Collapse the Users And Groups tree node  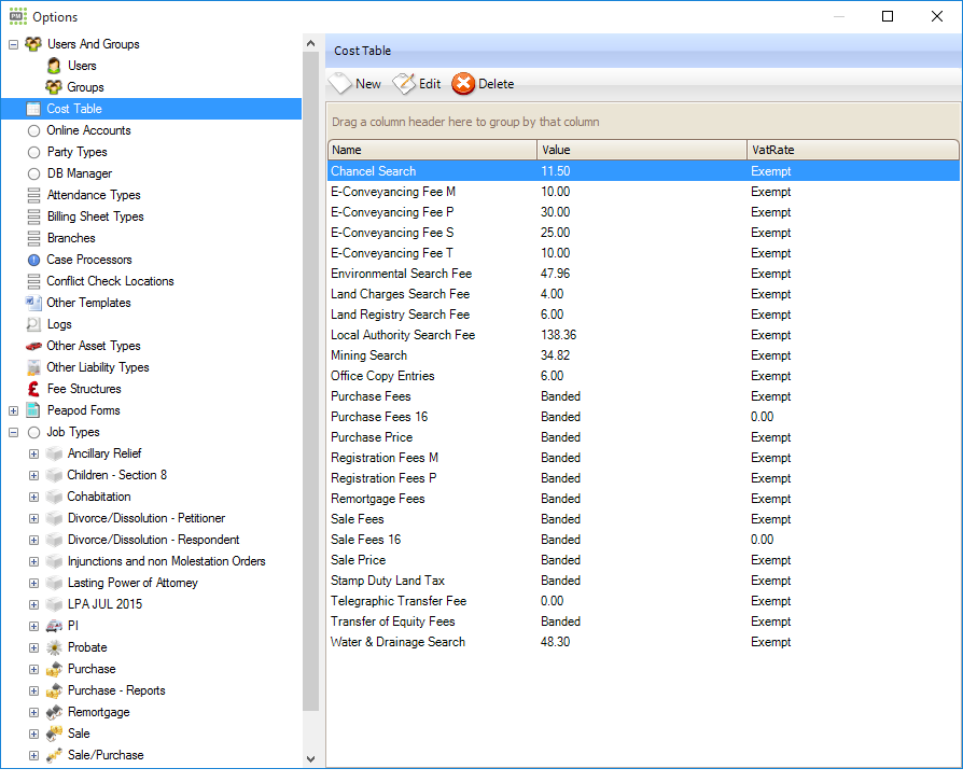[13, 44]
